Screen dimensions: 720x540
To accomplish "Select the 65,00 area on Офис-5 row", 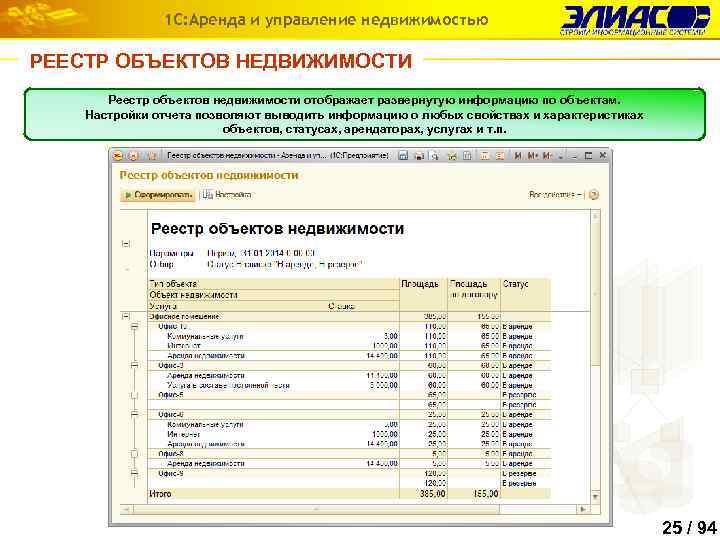I will pos(437,395).
